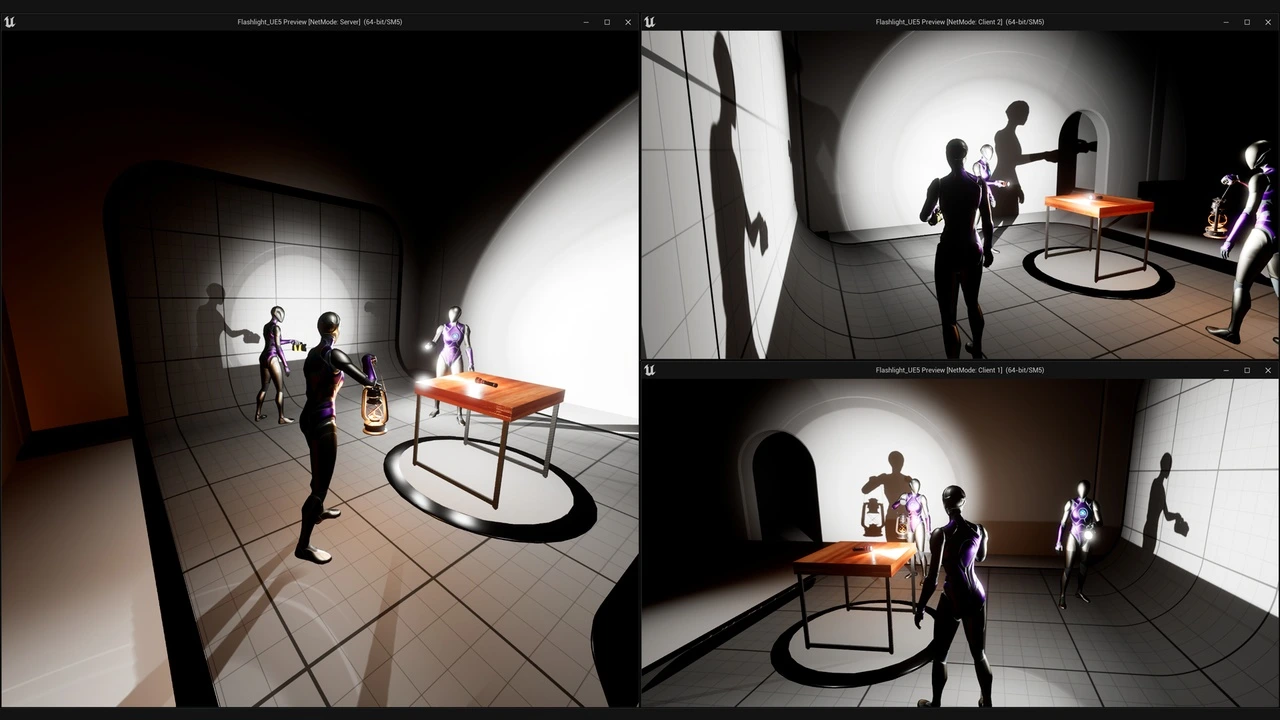Maximize the Client 2 preview window
The image size is (1280, 720).
[x=1247, y=22]
